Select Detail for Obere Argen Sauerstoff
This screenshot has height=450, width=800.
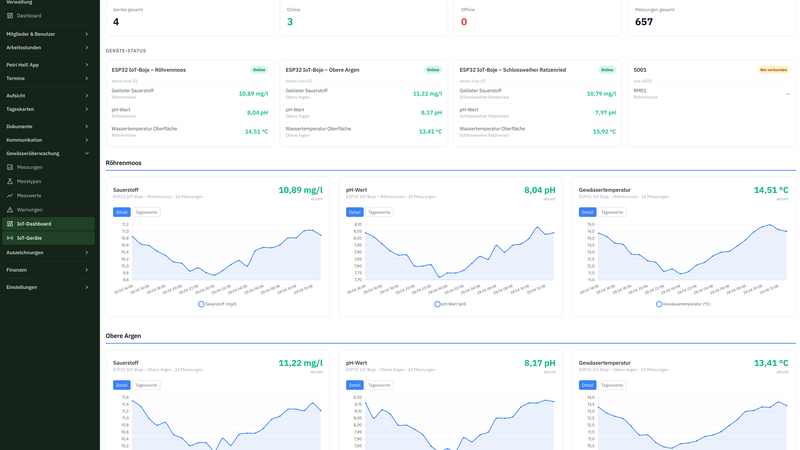(121, 385)
